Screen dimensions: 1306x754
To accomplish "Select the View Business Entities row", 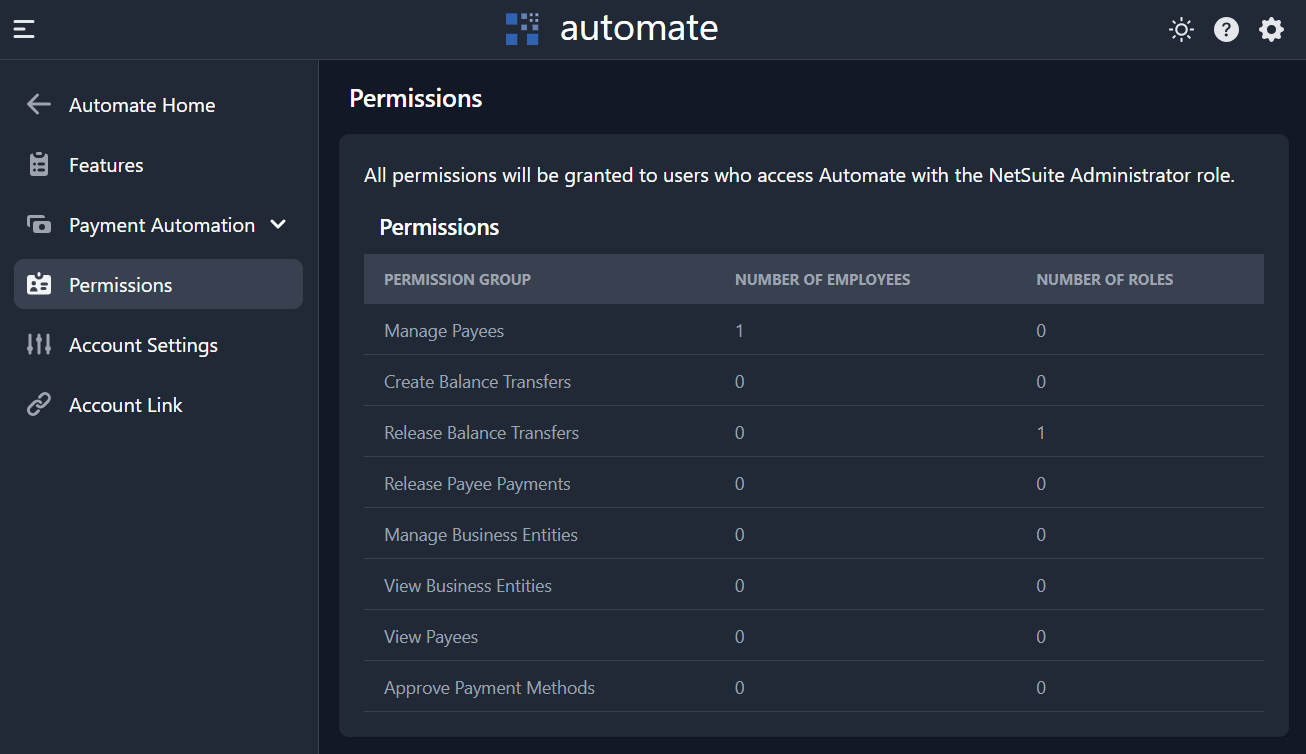I will pyautogui.click(x=467, y=586).
